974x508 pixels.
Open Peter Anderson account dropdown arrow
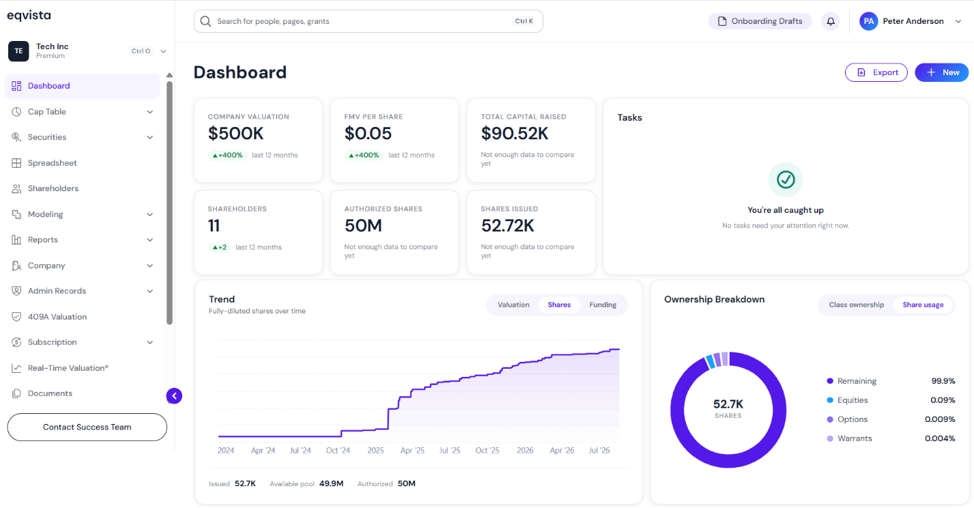click(958, 21)
